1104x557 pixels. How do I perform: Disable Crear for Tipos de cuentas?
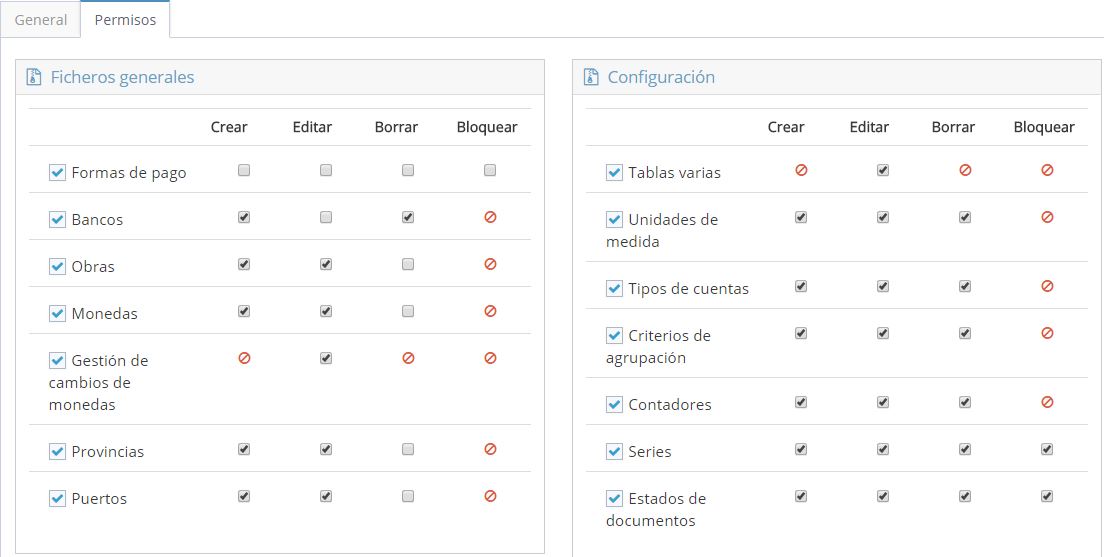tap(801, 286)
